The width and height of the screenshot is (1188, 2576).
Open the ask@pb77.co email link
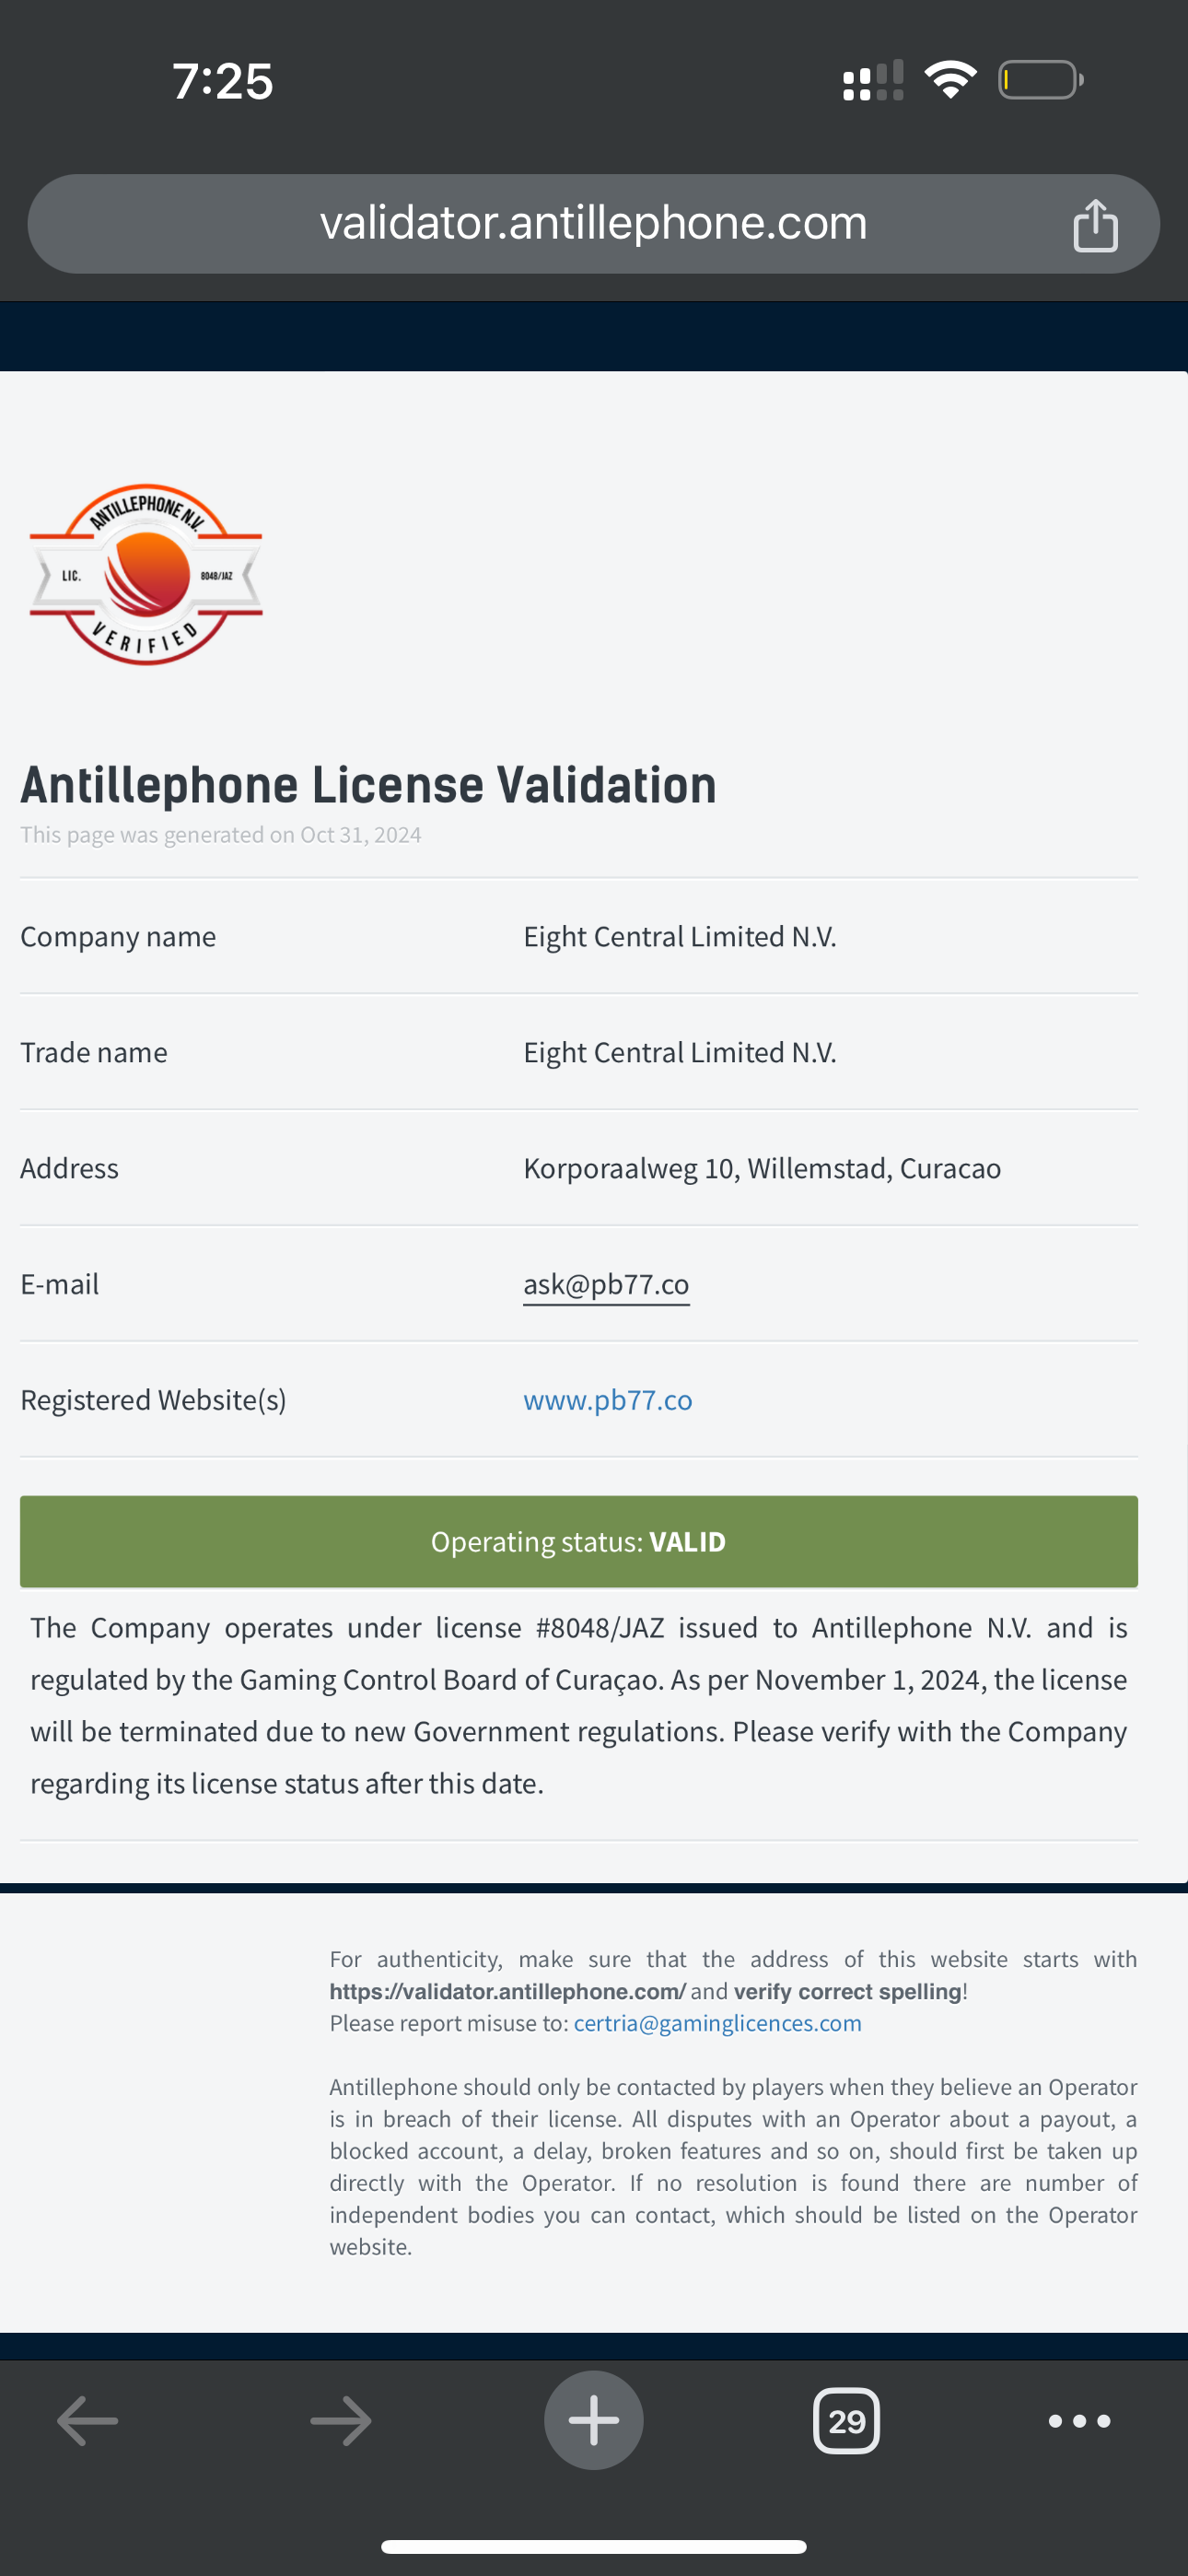coord(606,1284)
